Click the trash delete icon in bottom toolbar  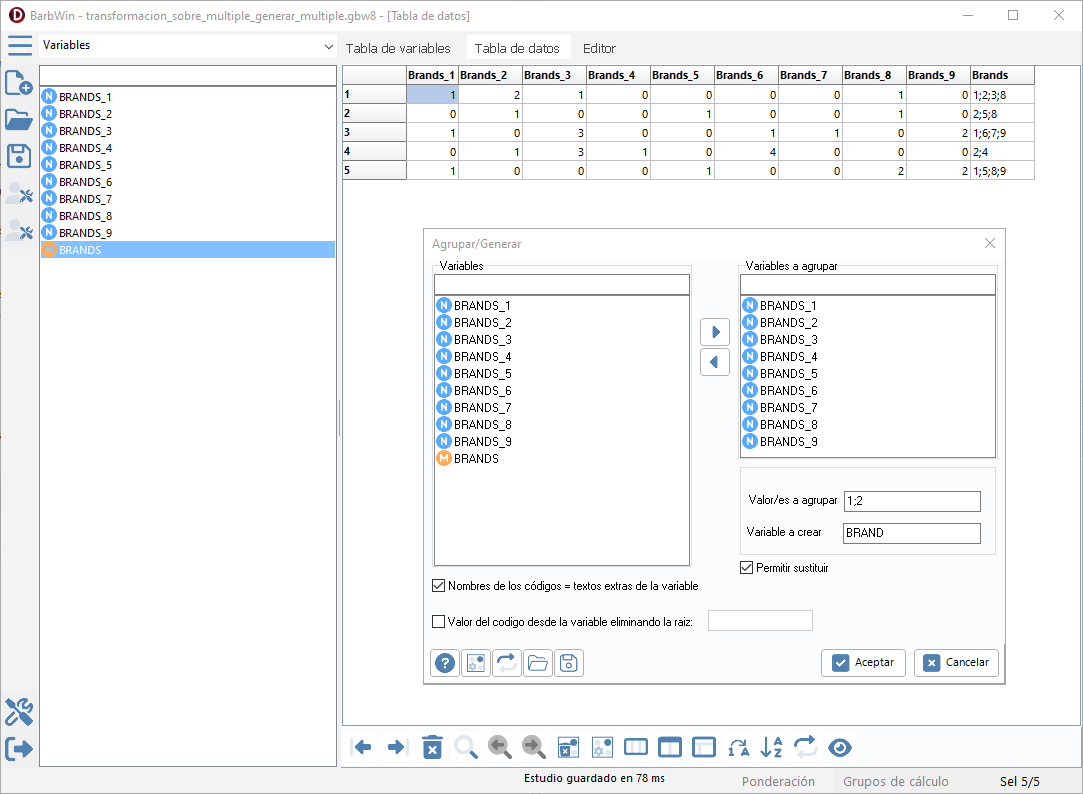coord(432,747)
